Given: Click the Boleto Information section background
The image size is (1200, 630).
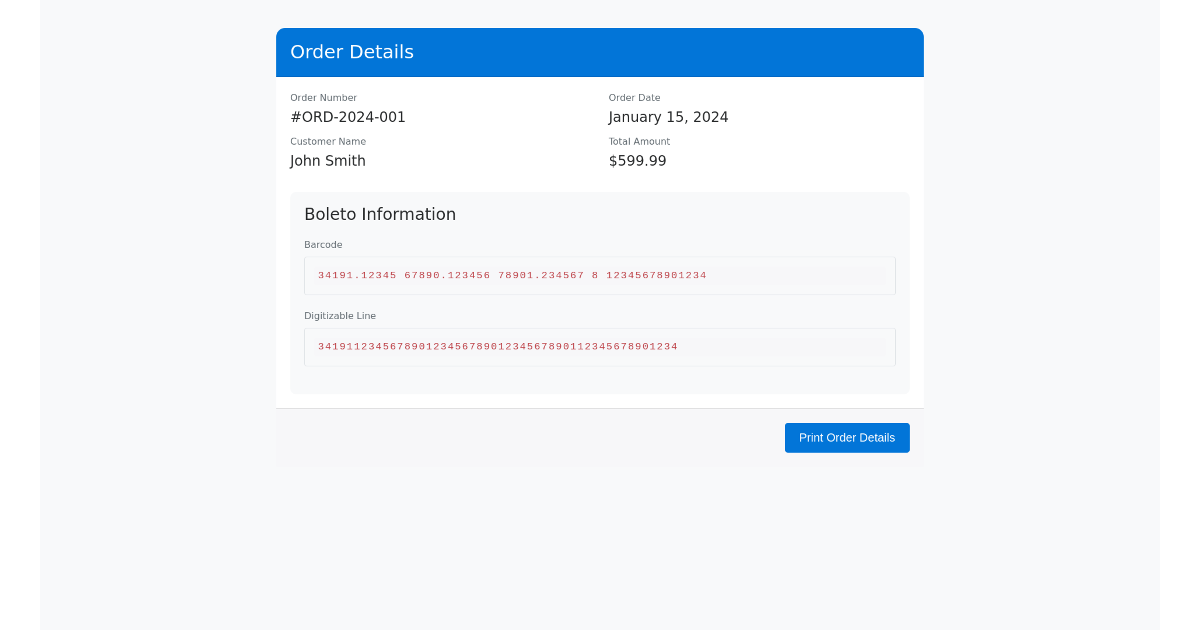Looking at the screenshot, I should tap(600, 382).
